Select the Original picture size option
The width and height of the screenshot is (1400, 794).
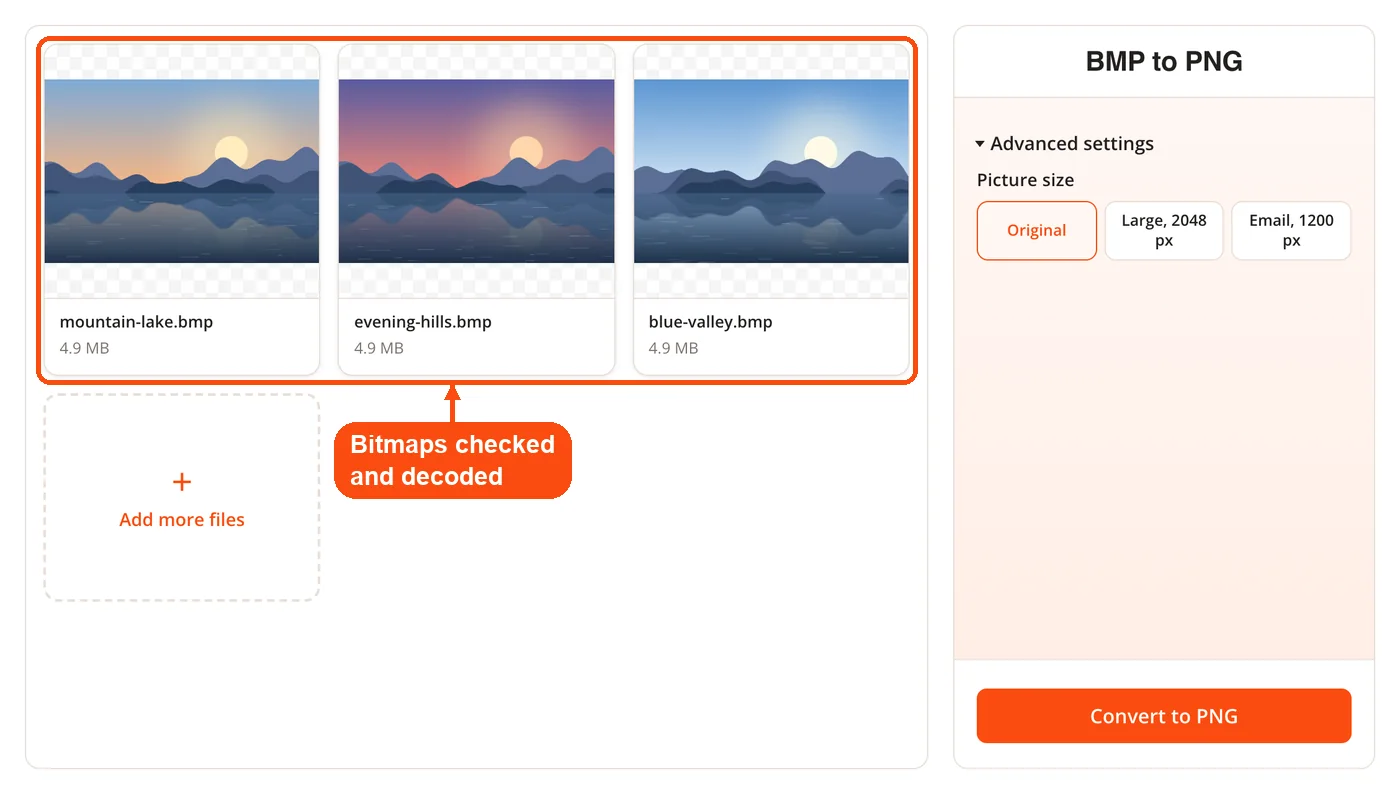[1036, 230]
